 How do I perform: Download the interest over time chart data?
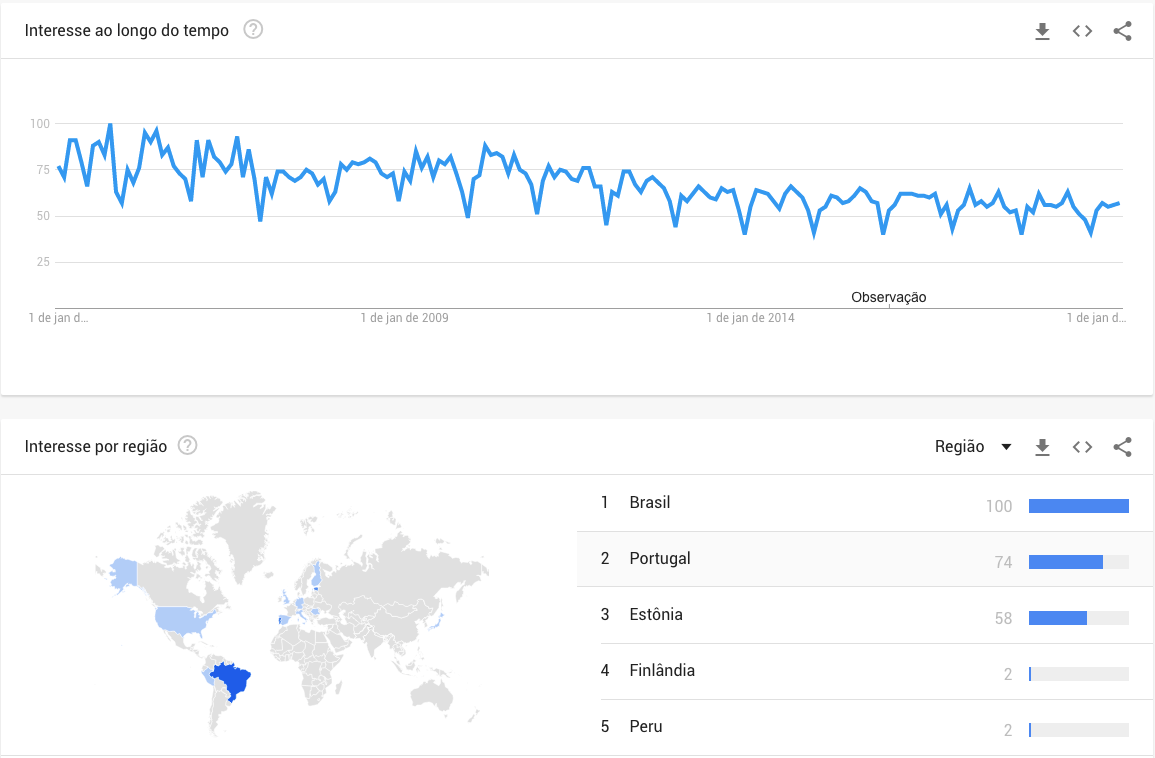(1042, 31)
